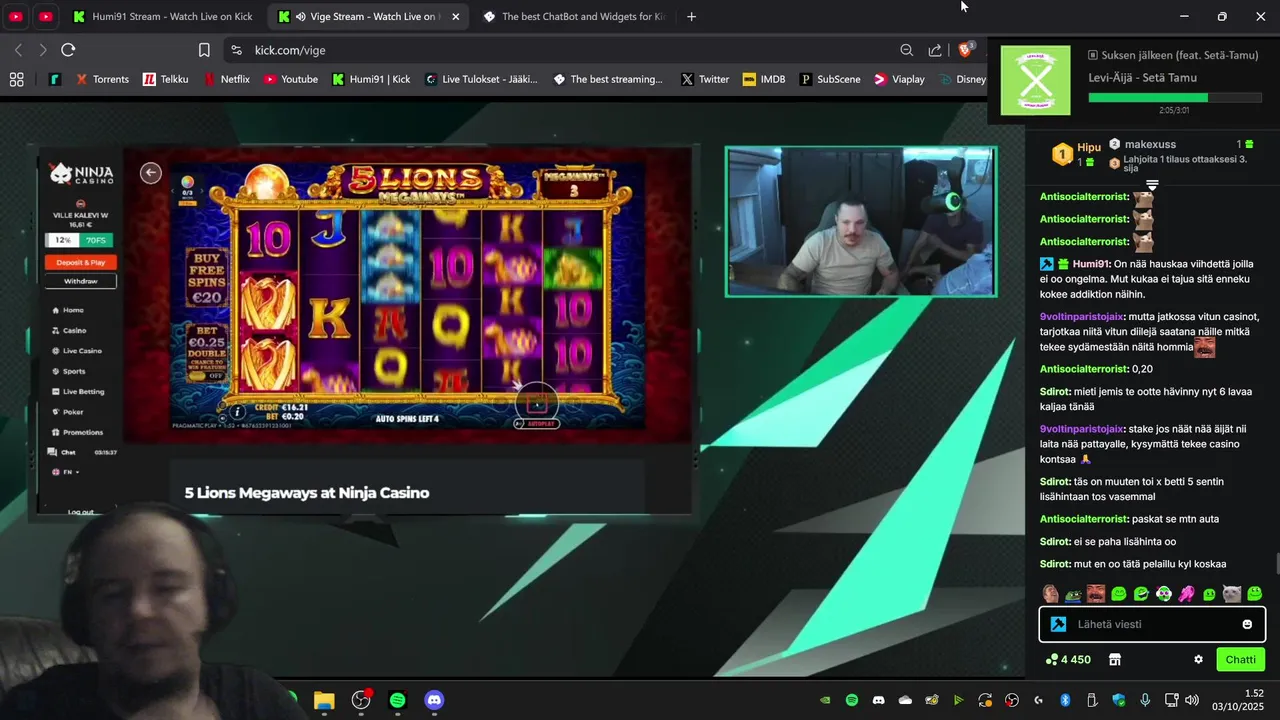This screenshot has width=1280, height=720.
Task: Open File Explorer from the taskbar
Action: click(324, 700)
